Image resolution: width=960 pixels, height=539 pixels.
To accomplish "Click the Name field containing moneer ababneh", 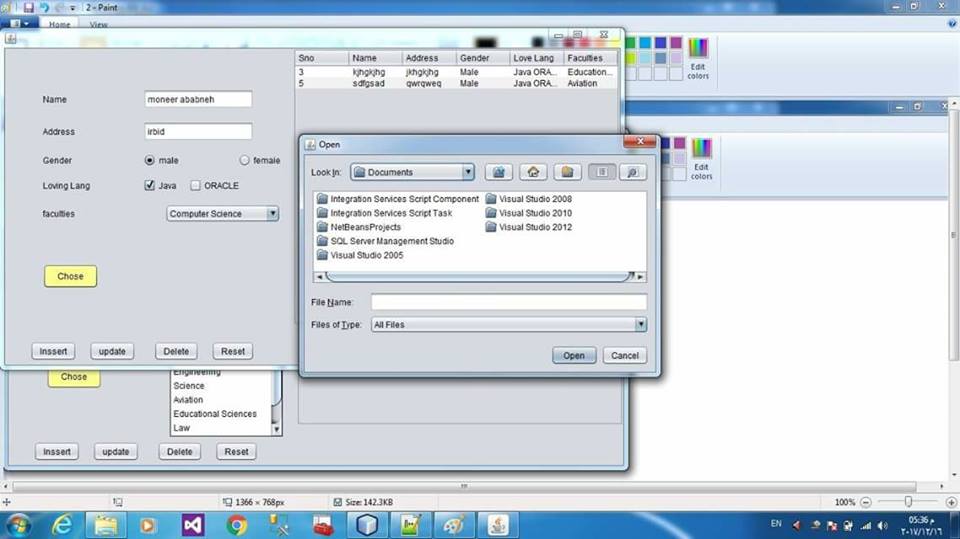I will pos(198,99).
